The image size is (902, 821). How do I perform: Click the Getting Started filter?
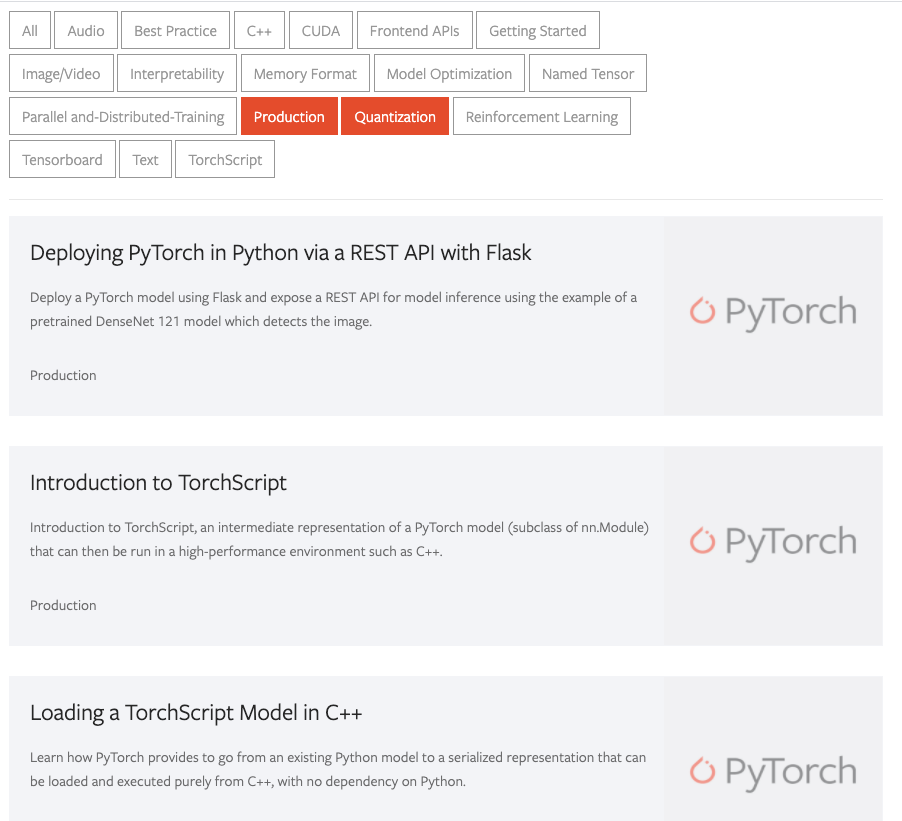click(x=537, y=31)
